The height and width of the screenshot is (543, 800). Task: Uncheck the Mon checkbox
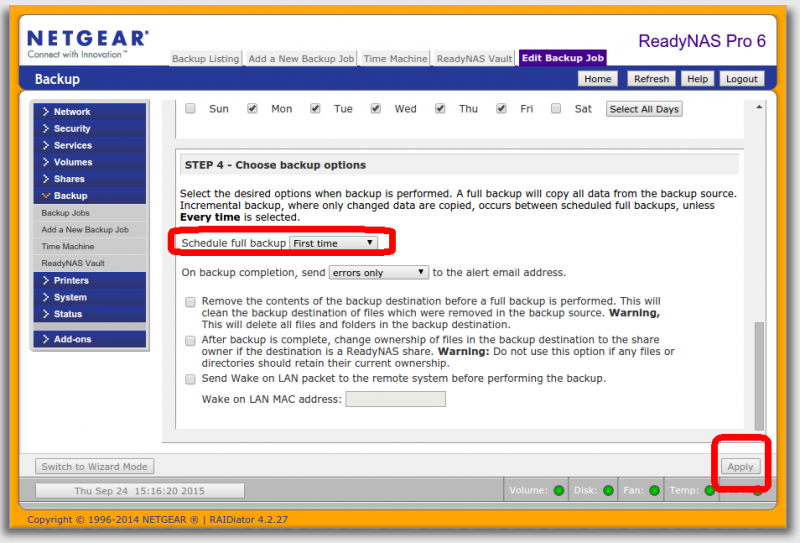tap(252, 109)
